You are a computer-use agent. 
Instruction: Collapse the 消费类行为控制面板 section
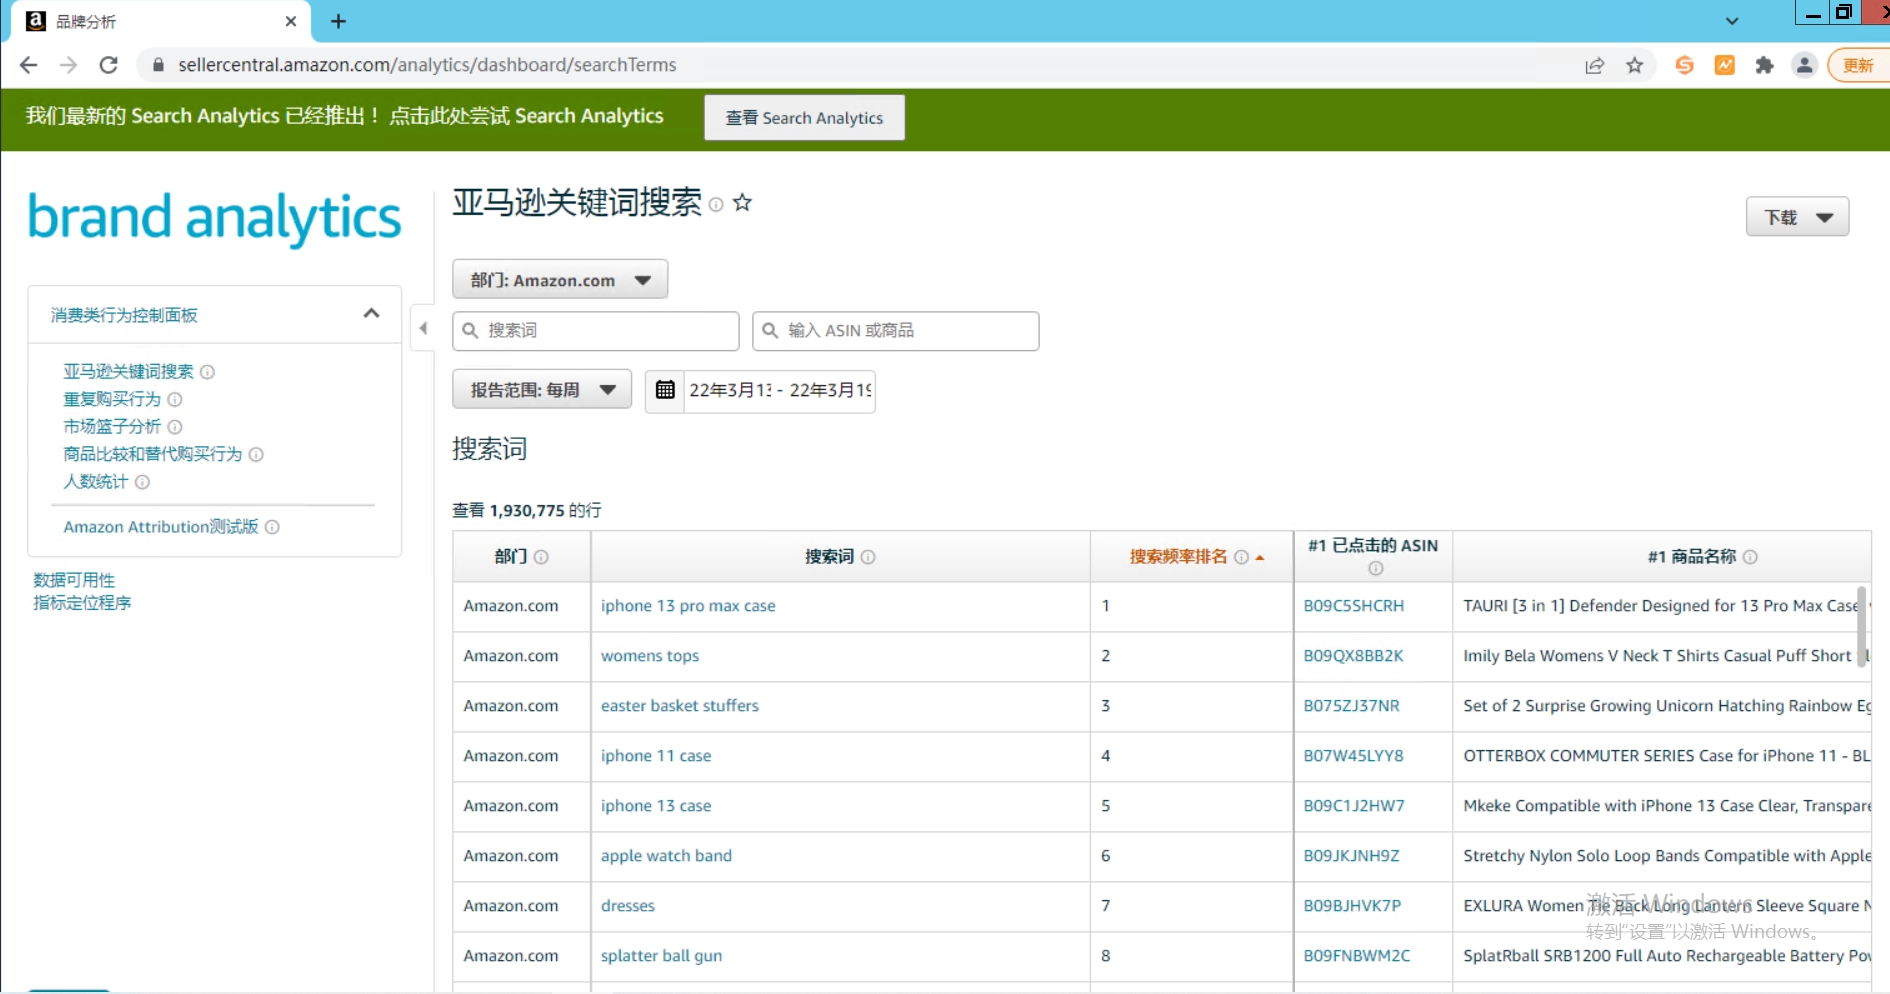click(371, 314)
